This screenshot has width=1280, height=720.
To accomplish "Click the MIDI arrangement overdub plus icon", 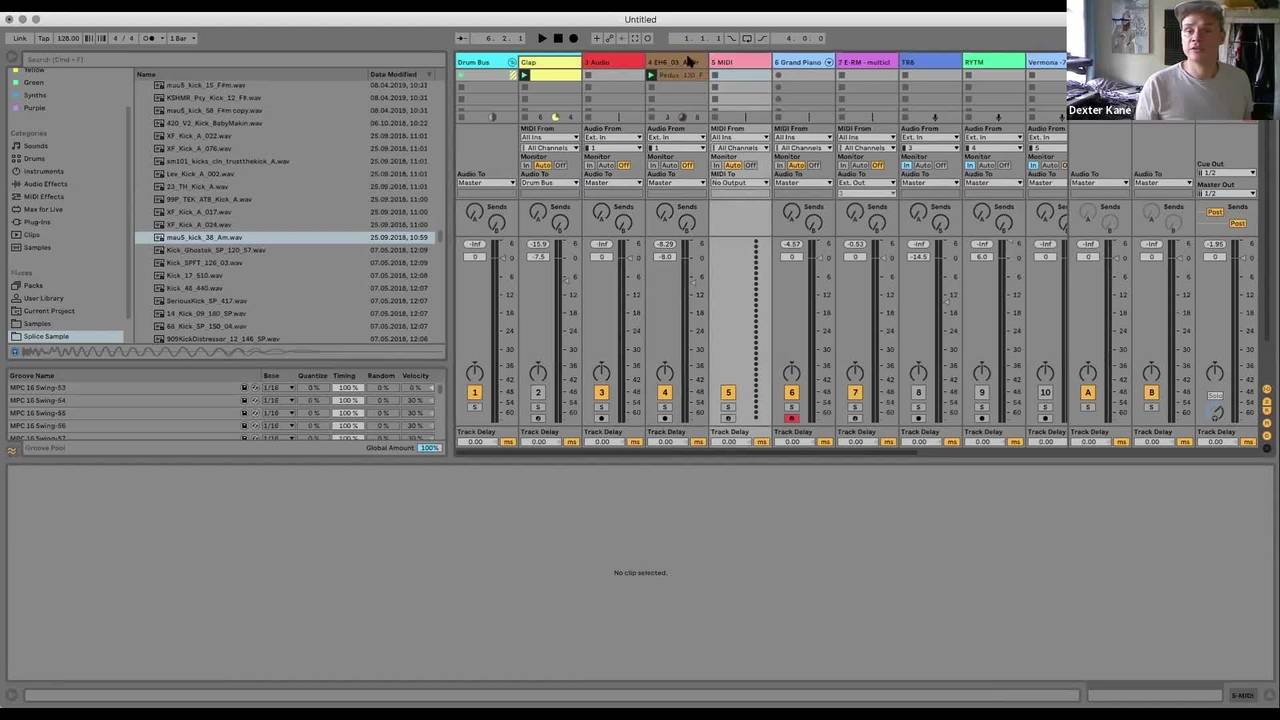I will coord(597,38).
